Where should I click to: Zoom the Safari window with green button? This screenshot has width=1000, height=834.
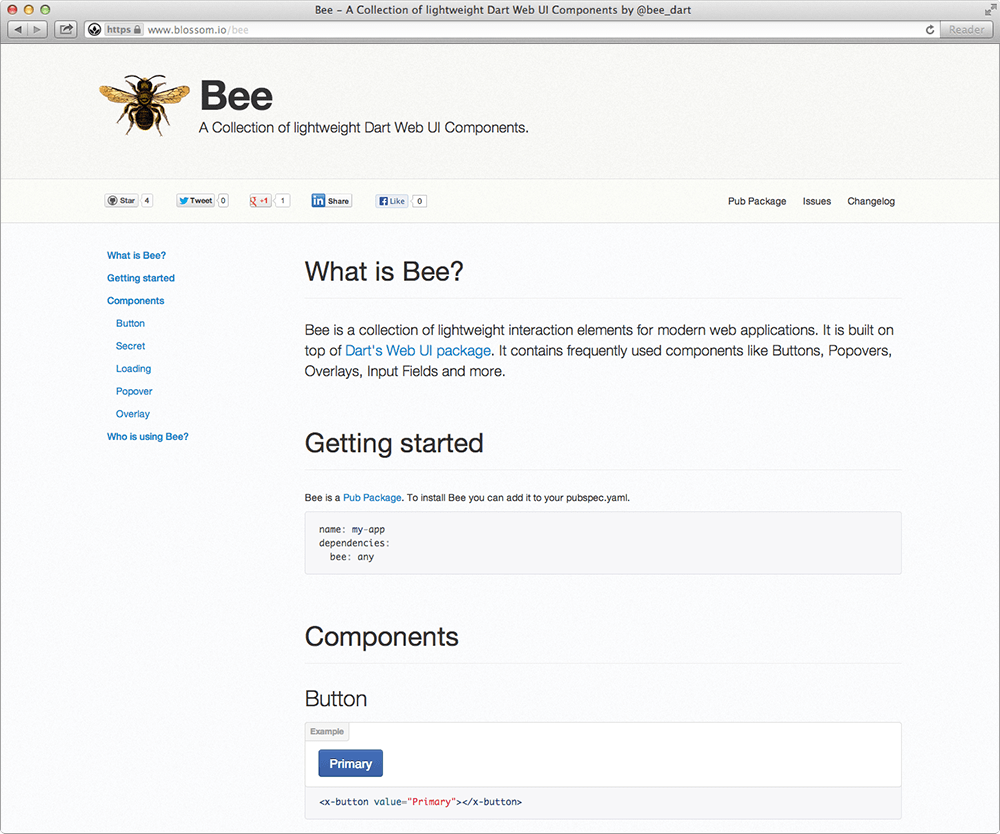[x=45, y=10]
